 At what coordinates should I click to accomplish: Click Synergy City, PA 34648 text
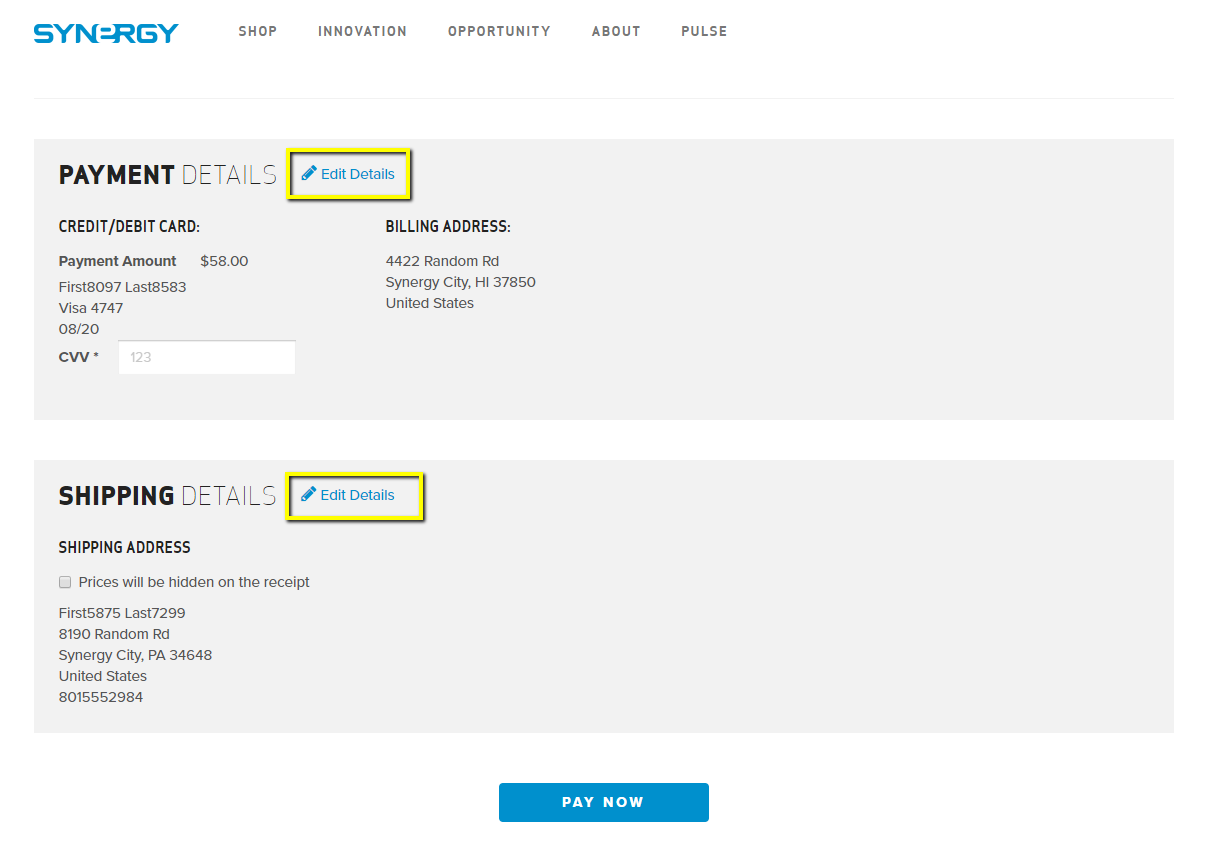click(135, 655)
